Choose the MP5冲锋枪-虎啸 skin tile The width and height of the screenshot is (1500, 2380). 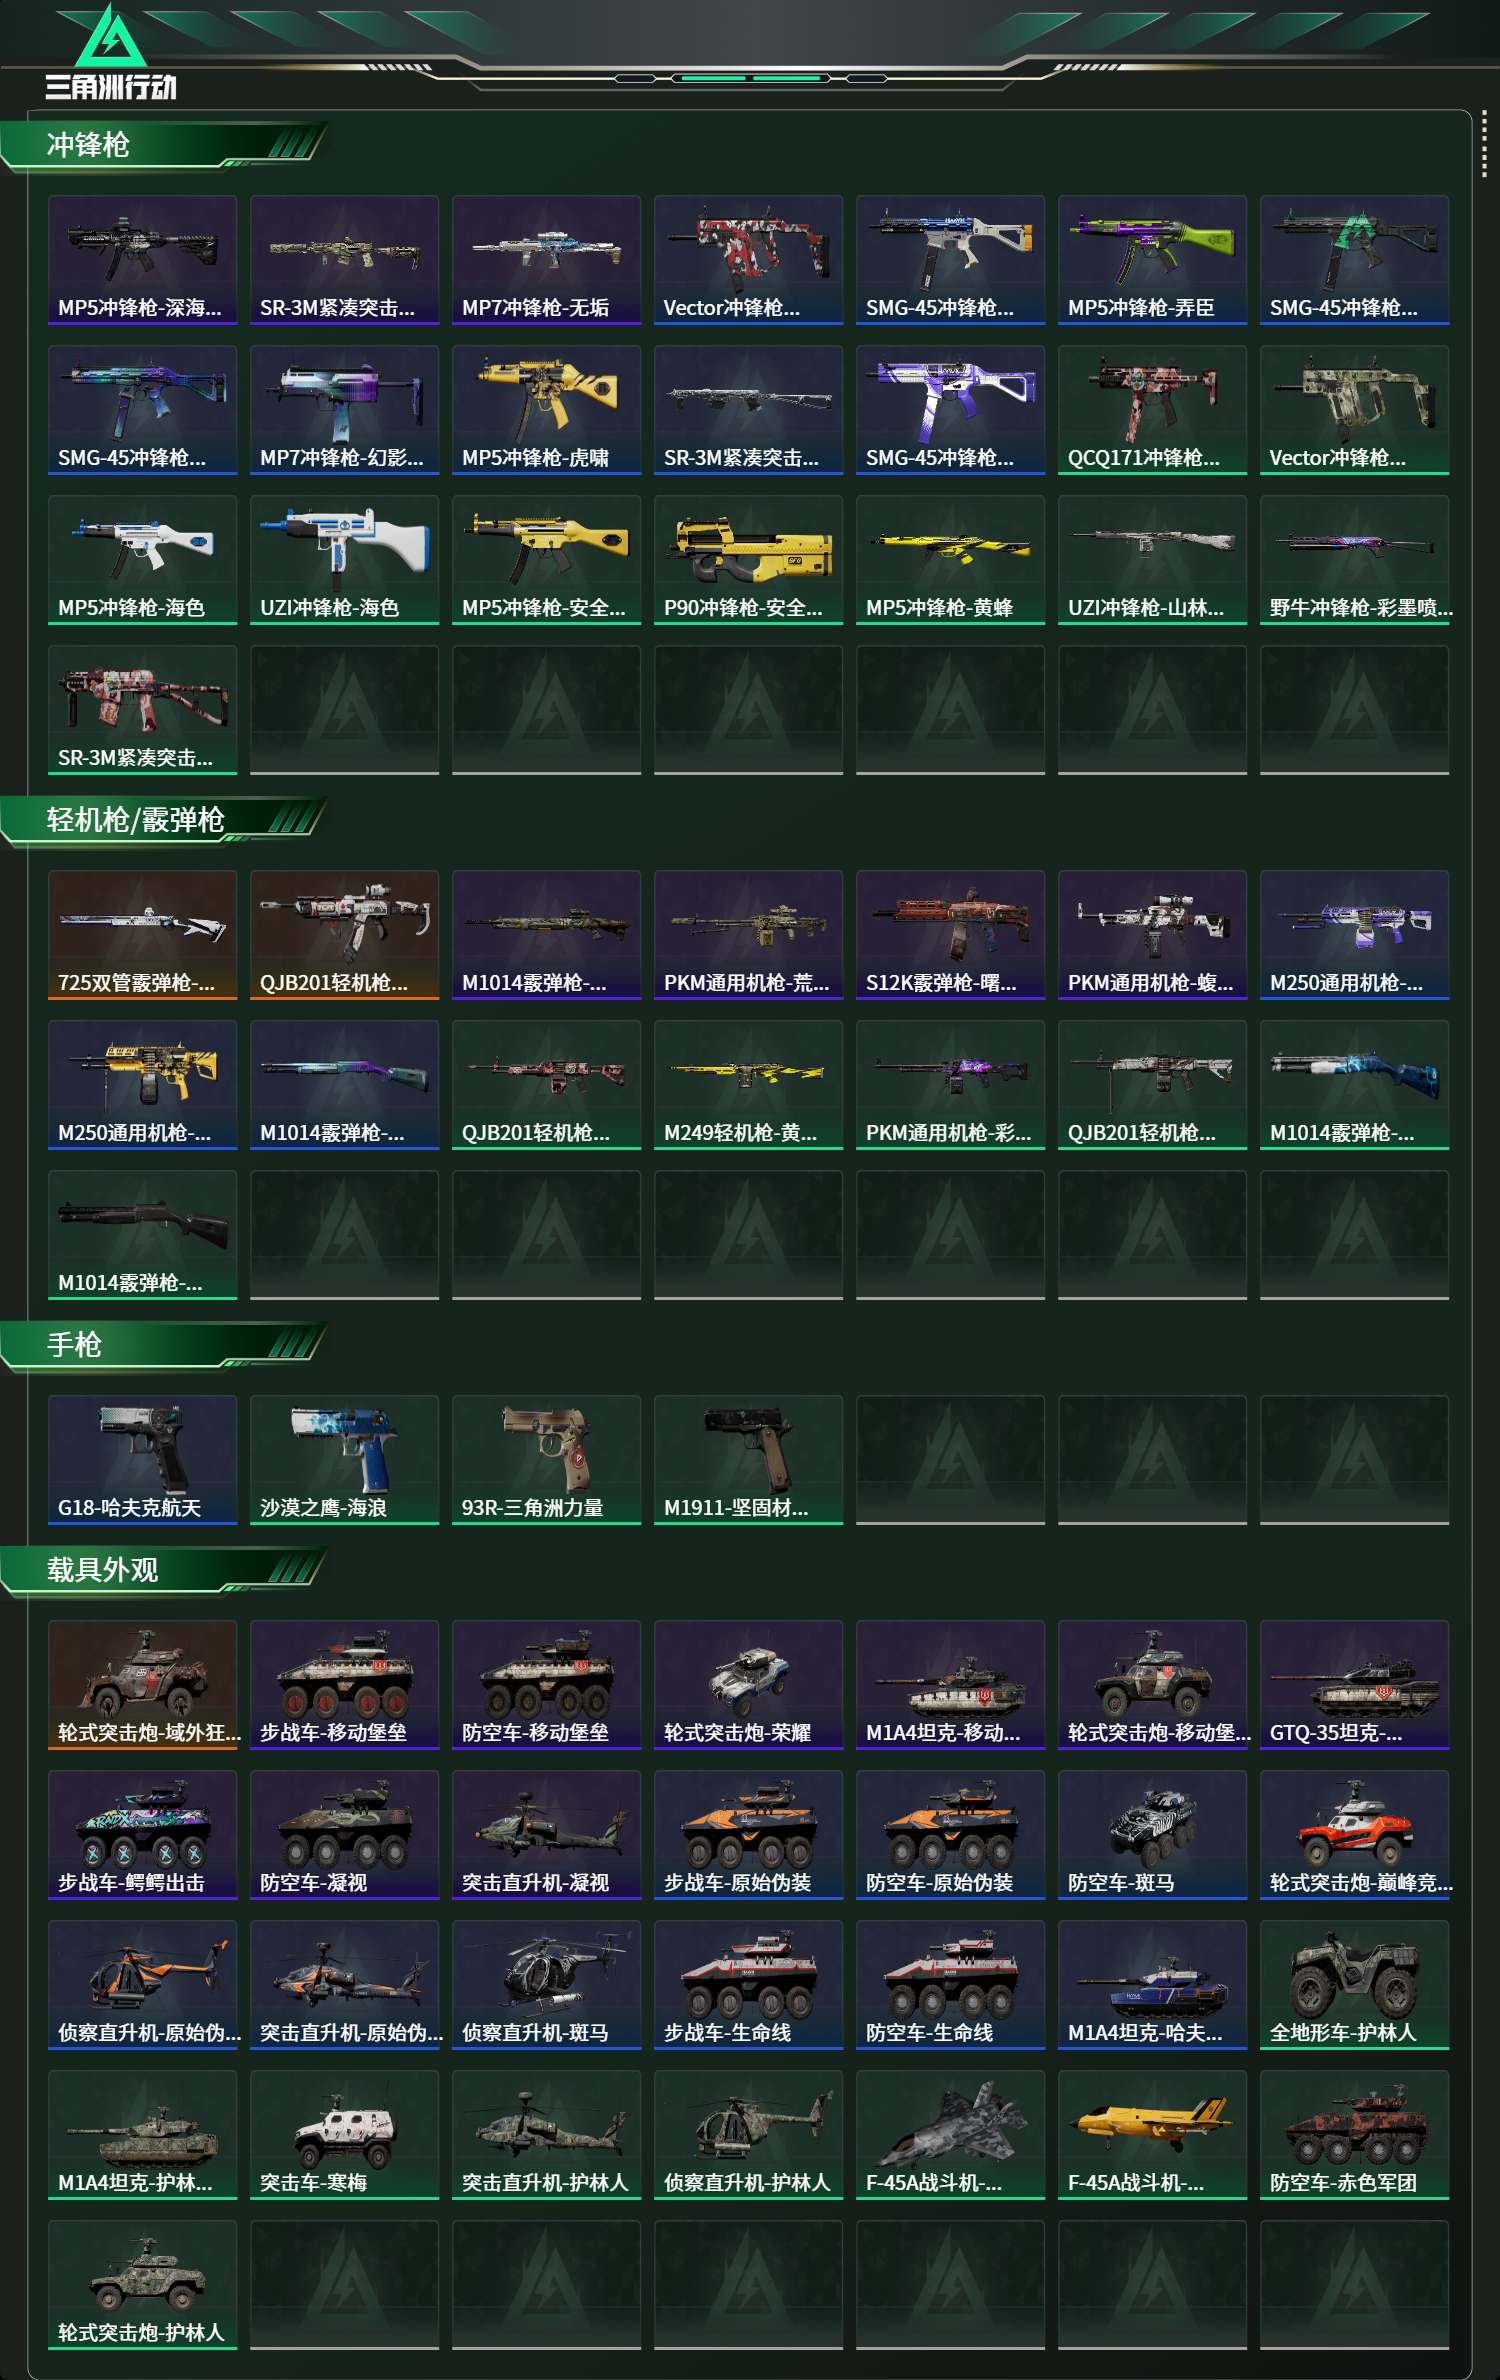546,410
